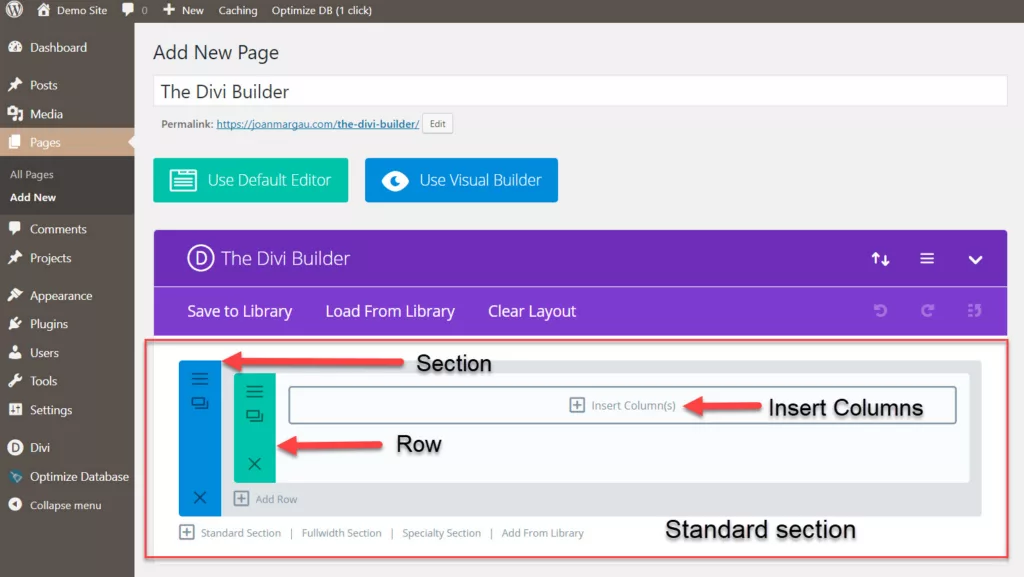Viewport: 1024px width, 577px height.
Task: Go to All Pages submenu
Action: pyautogui.click(x=31, y=174)
